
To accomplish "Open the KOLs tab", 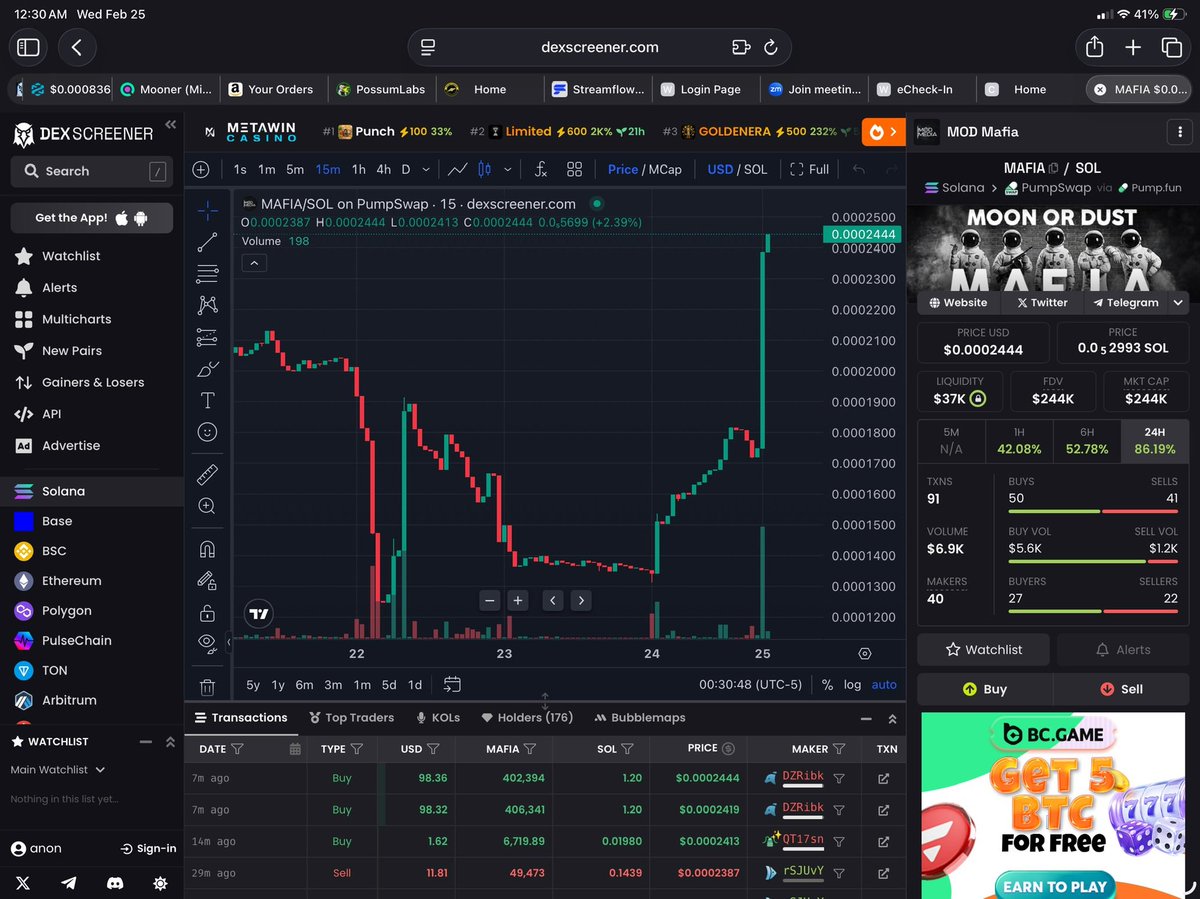I will pyautogui.click(x=438, y=717).
